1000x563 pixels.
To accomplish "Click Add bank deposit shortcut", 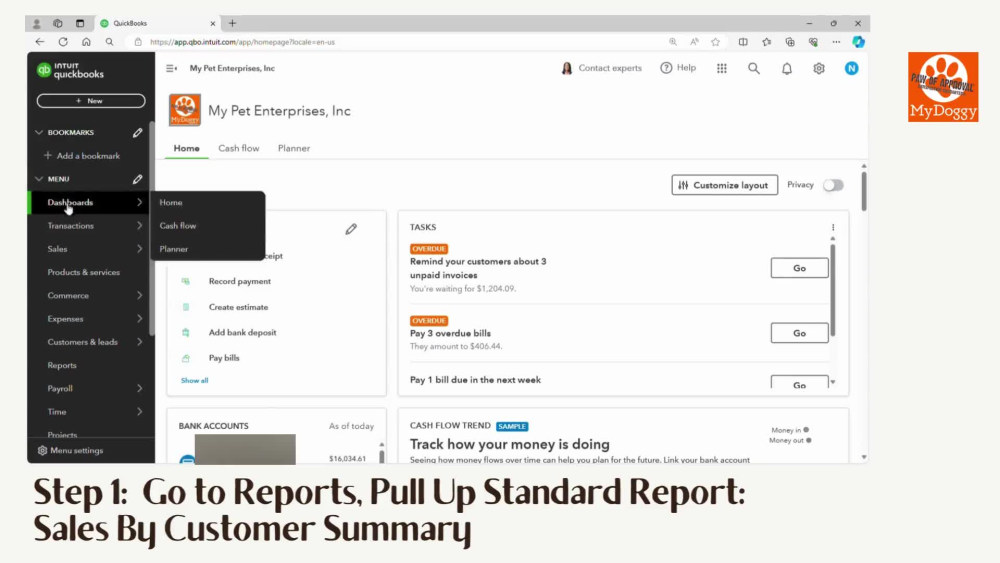I will (242, 332).
